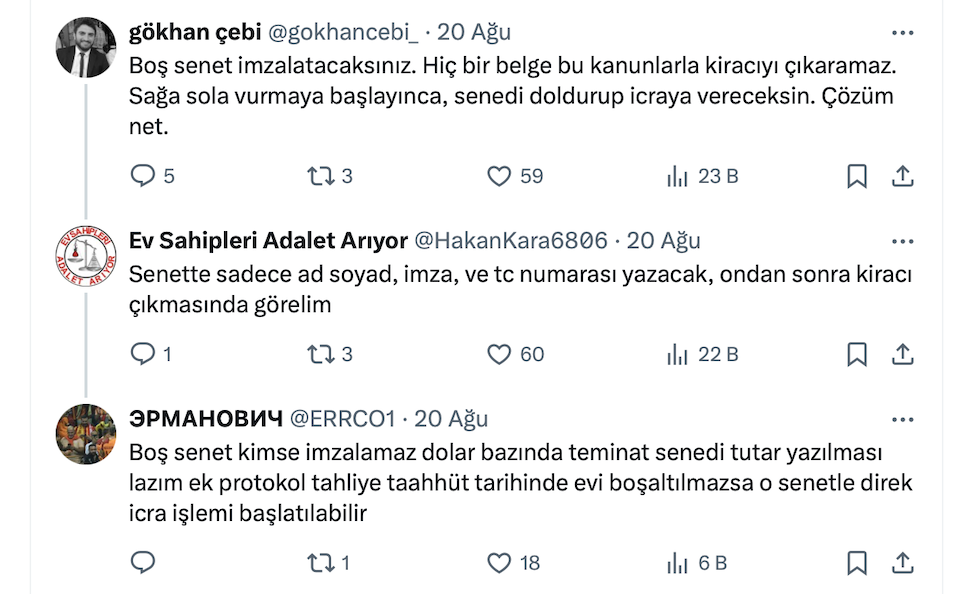Open Ev Sahipleri Adalet Arıyor avatar

coord(85,258)
